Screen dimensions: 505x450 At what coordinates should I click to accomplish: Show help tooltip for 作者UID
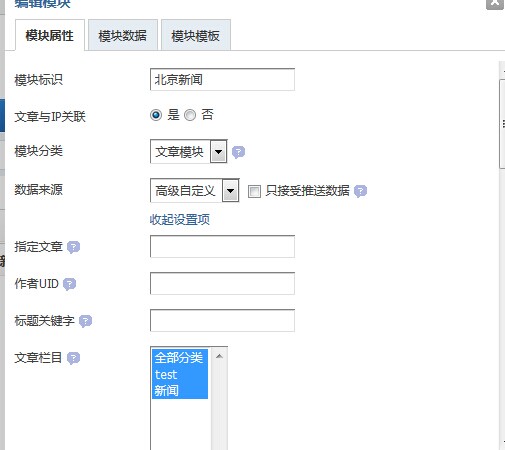(x=69, y=284)
